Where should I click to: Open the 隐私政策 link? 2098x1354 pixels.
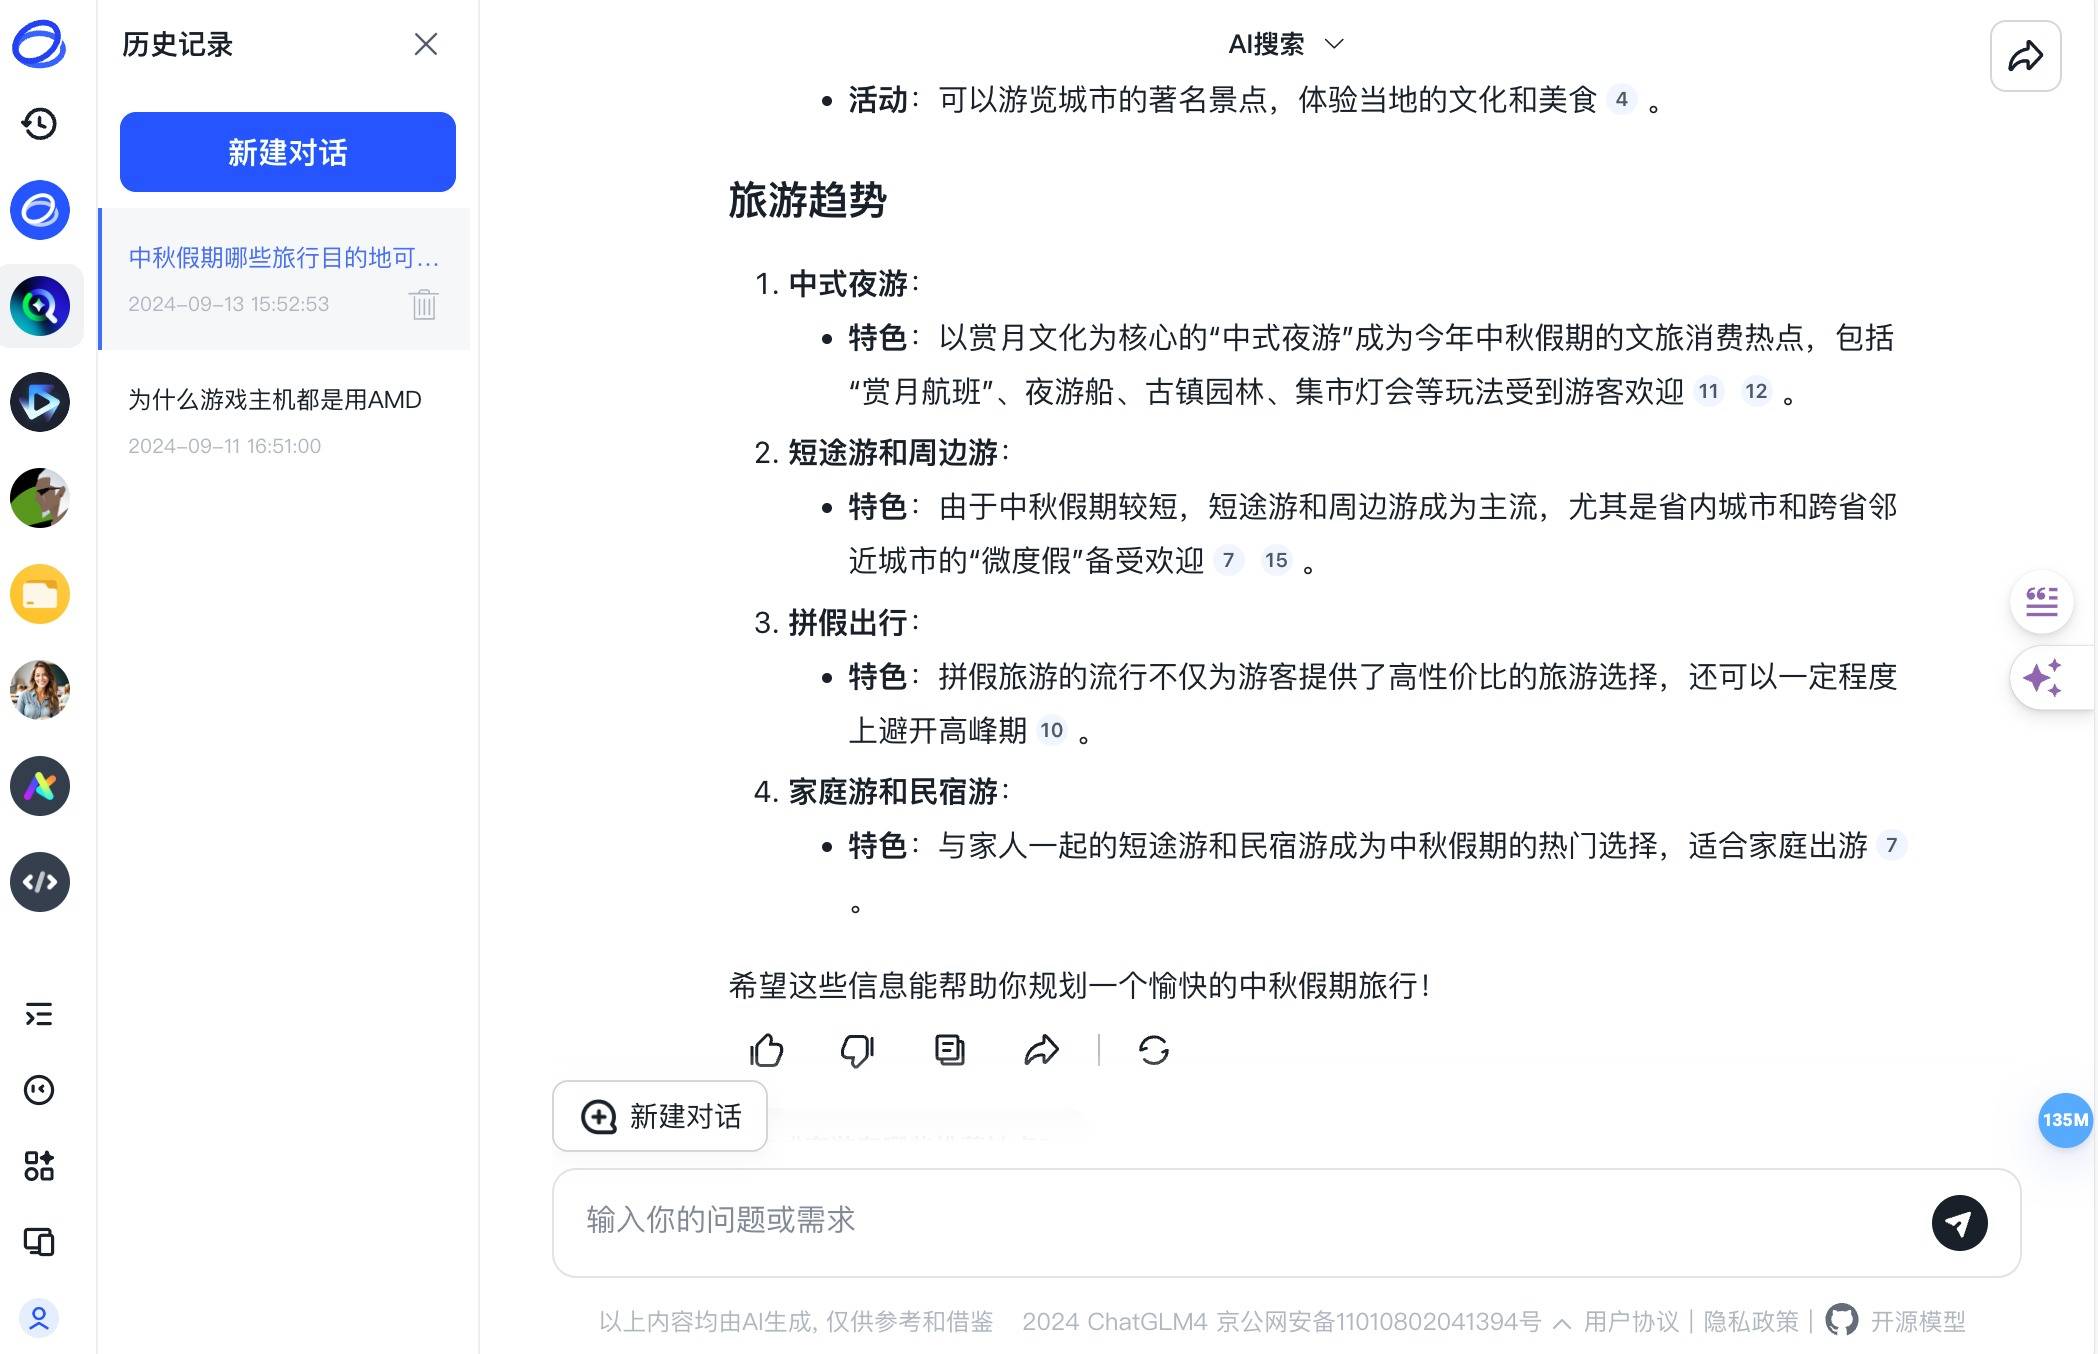[1750, 1322]
